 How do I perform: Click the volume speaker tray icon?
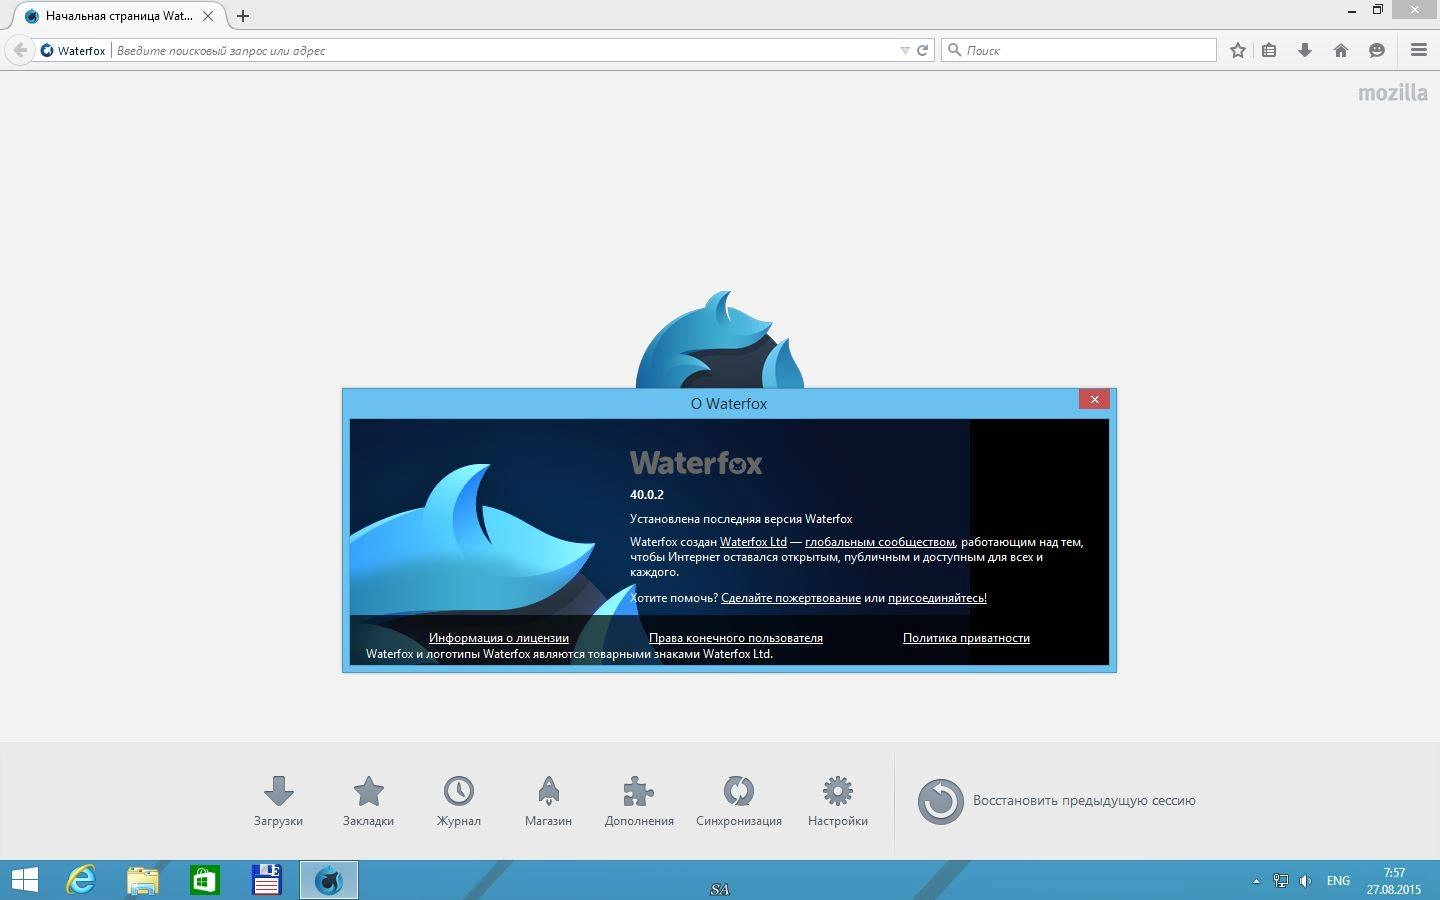tap(1305, 881)
